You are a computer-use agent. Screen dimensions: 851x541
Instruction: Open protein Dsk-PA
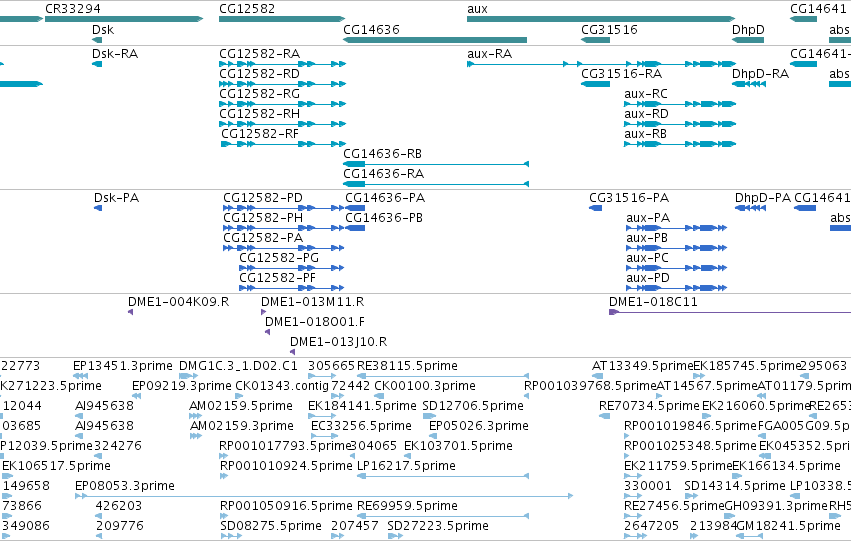[x=117, y=198]
